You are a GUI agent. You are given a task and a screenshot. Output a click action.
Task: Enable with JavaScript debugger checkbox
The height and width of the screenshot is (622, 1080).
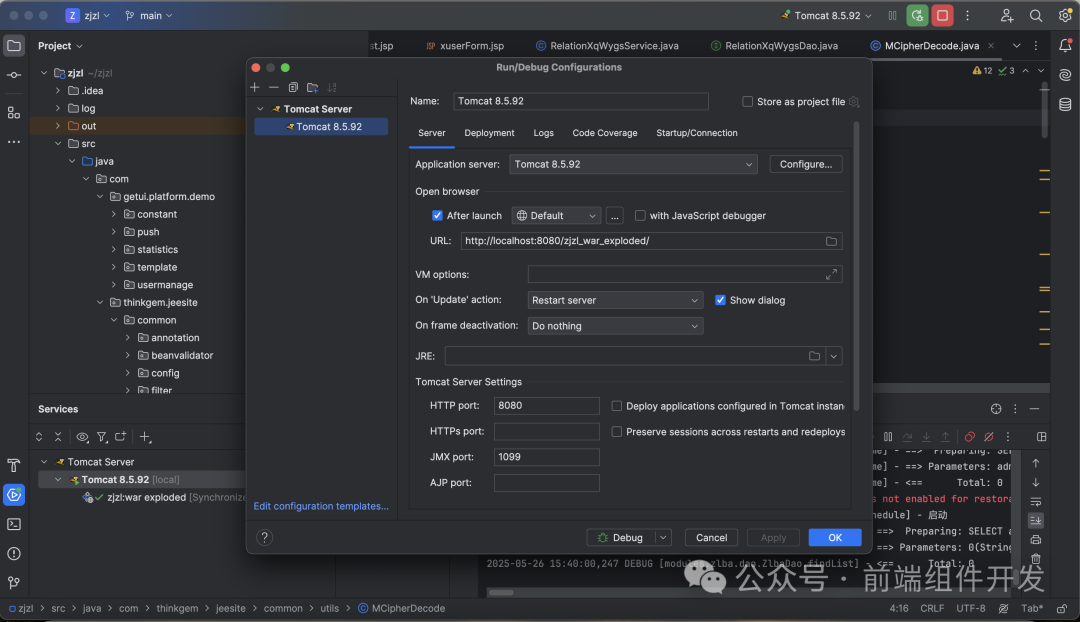coord(640,216)
